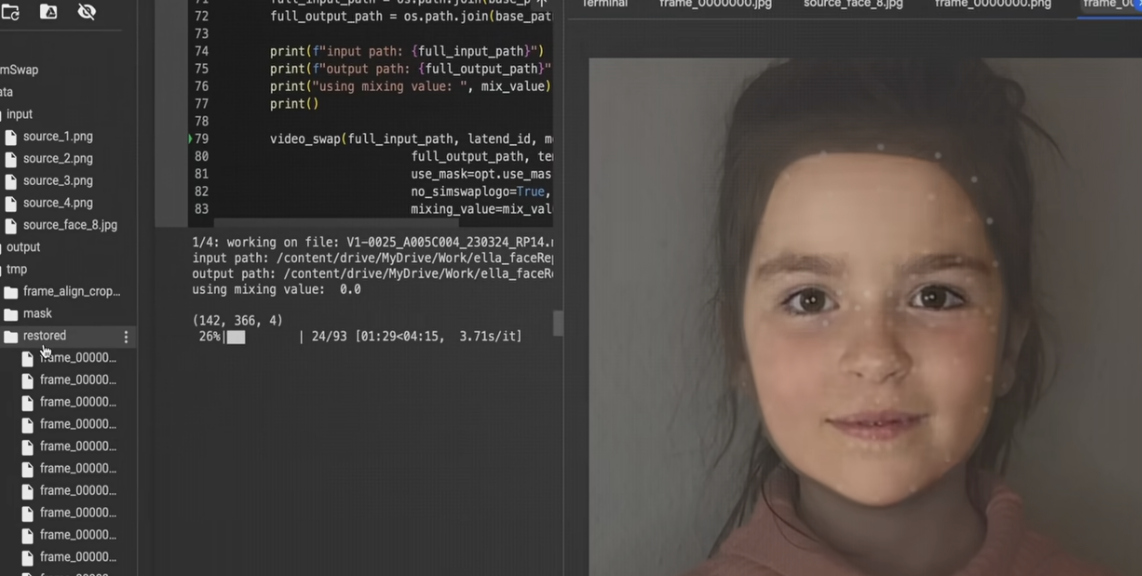Open the three-dot menu for restored folder

(x=126, y=337)
